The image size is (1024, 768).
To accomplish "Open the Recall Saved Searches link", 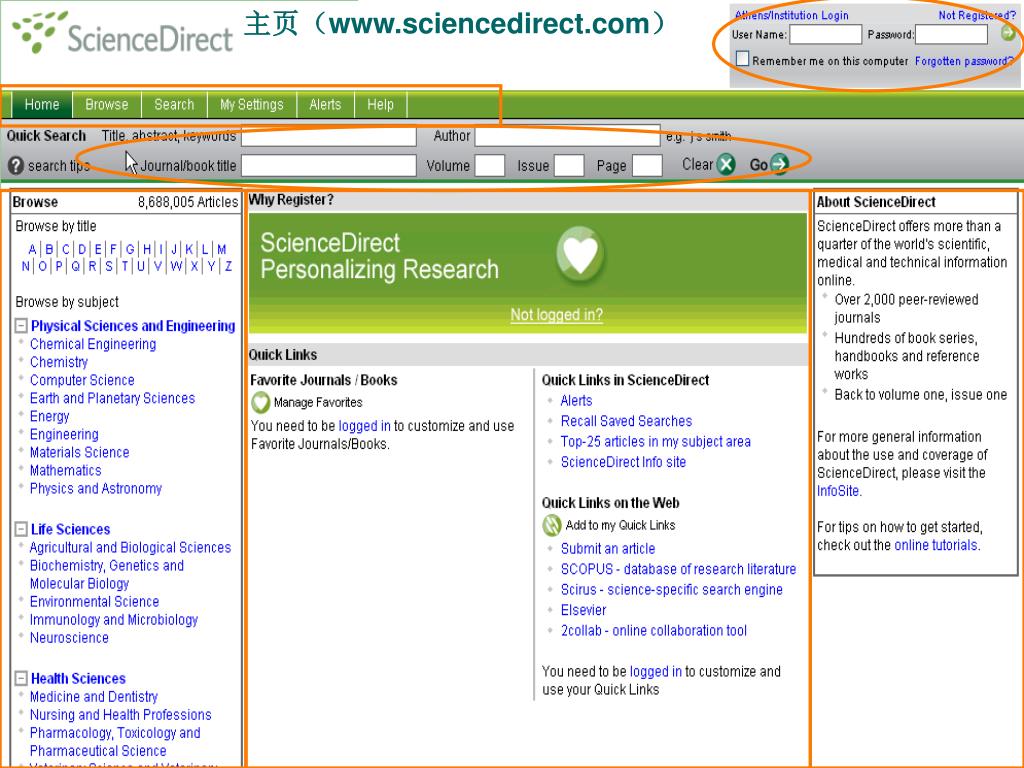I will pos(626,421).
